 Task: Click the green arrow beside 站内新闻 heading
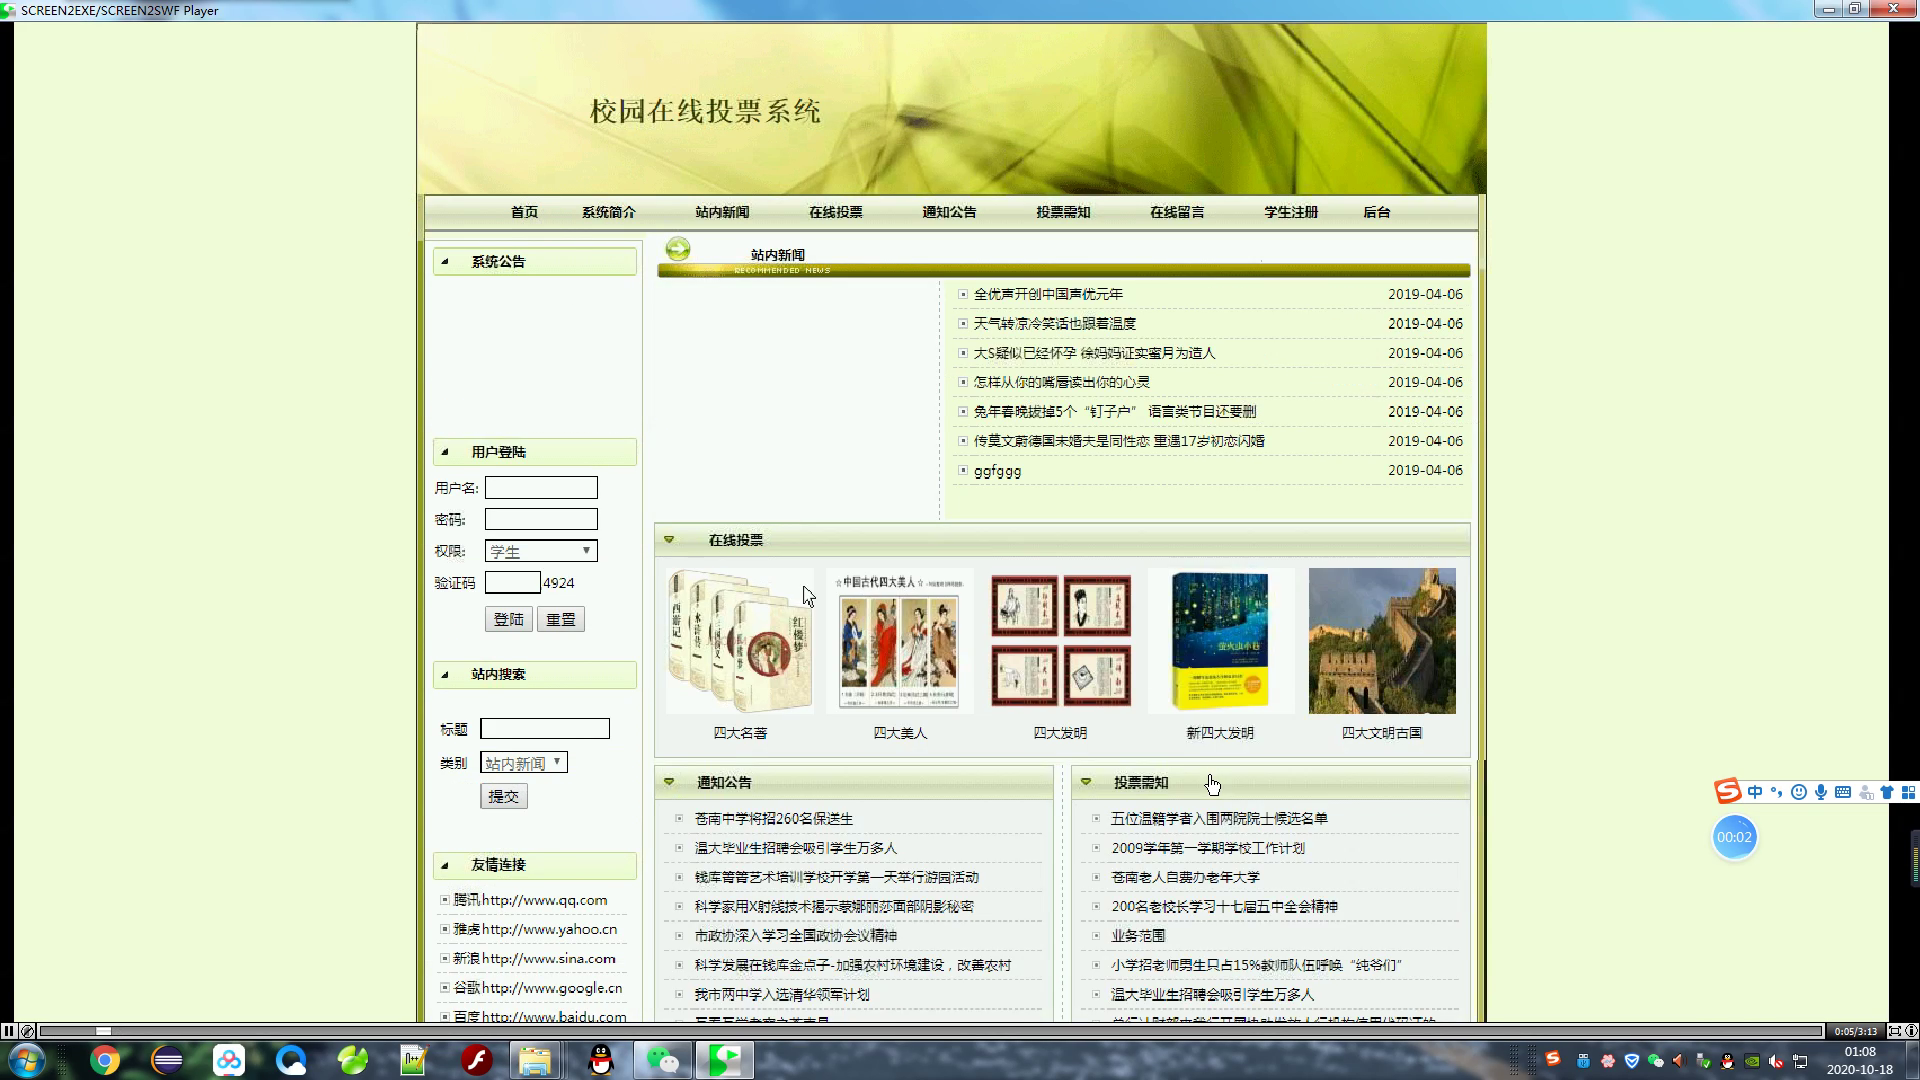678,248
